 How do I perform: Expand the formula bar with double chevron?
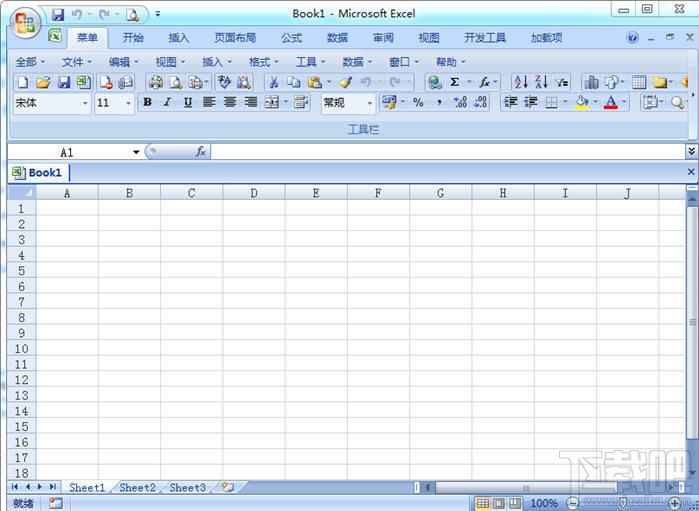[691, 152]
